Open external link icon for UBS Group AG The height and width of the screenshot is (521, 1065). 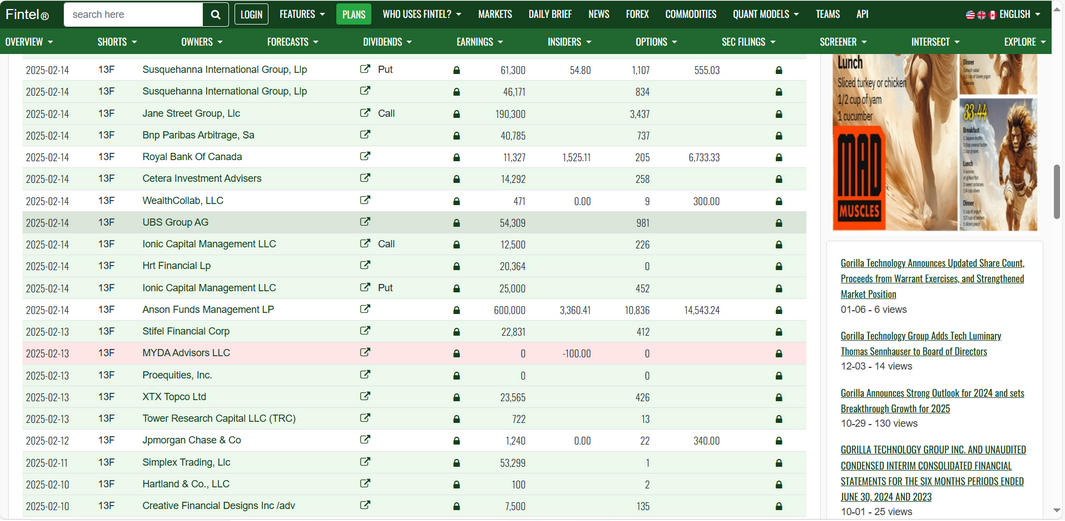[365, 222]
